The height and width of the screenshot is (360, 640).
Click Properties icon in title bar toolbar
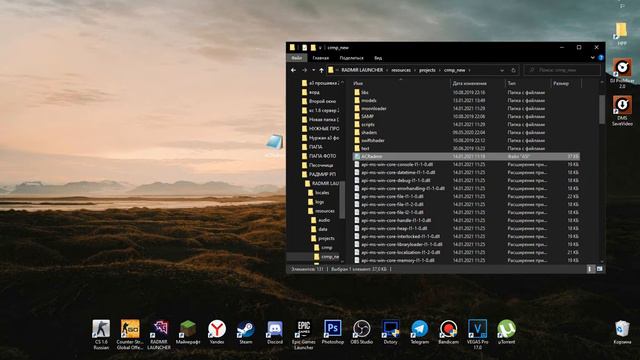[x=304, y=48]
